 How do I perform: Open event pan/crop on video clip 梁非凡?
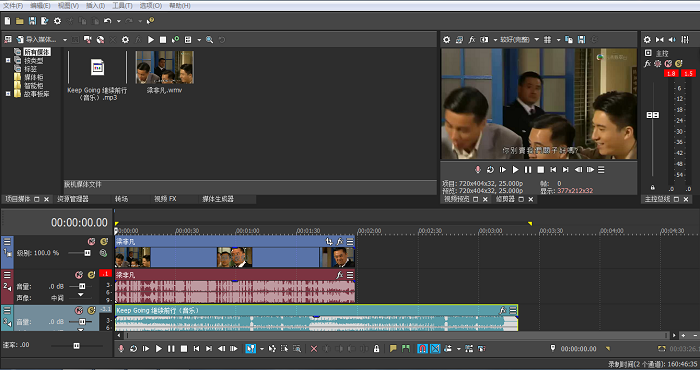[x=329, y=241]
